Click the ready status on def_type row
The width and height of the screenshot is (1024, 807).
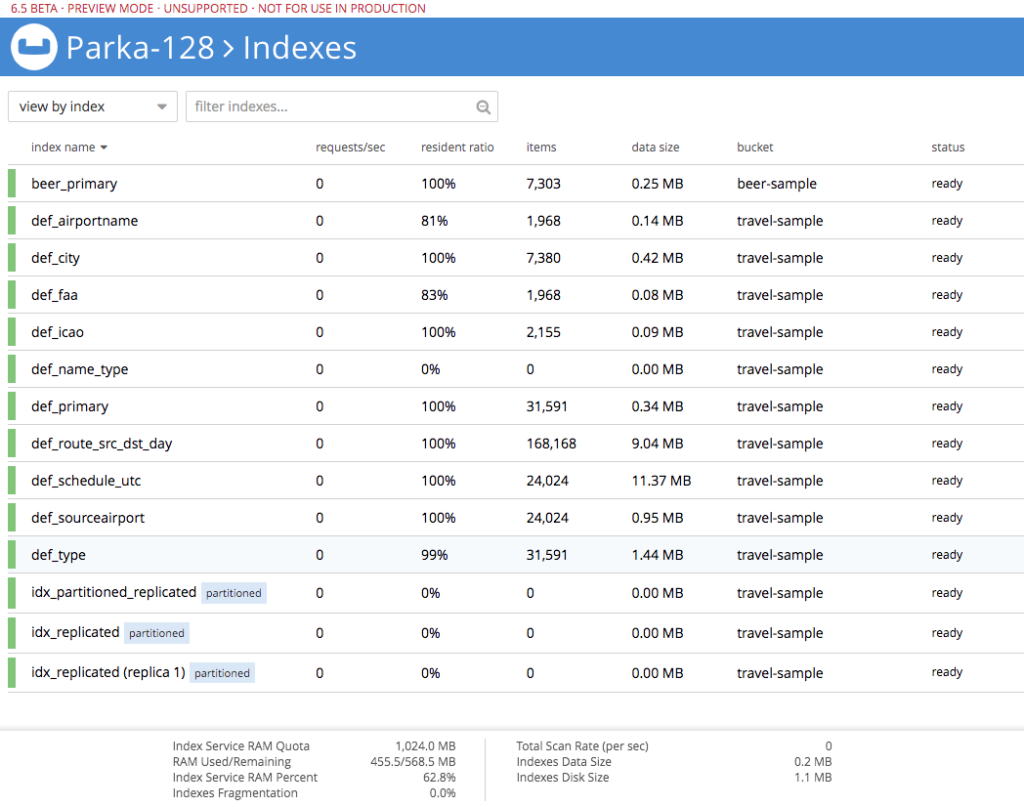coord(946,554)
